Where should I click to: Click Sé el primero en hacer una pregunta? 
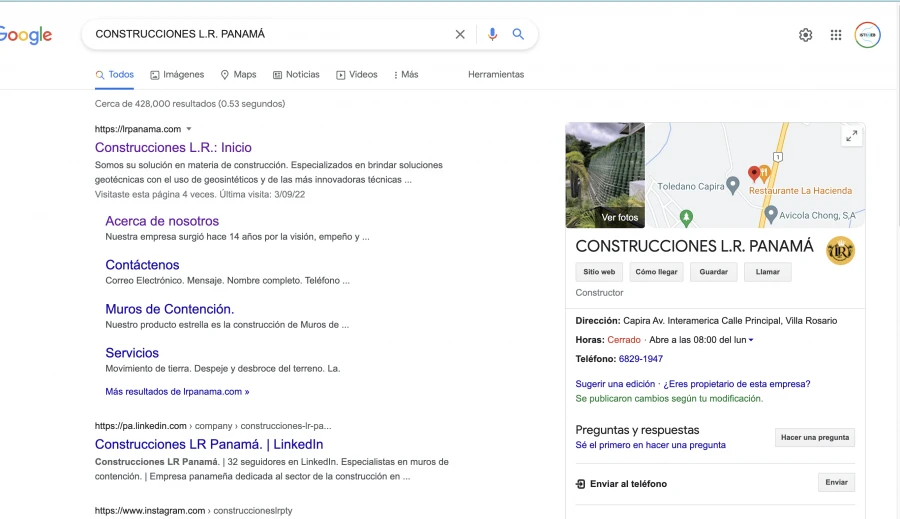[x=650, y=445]
